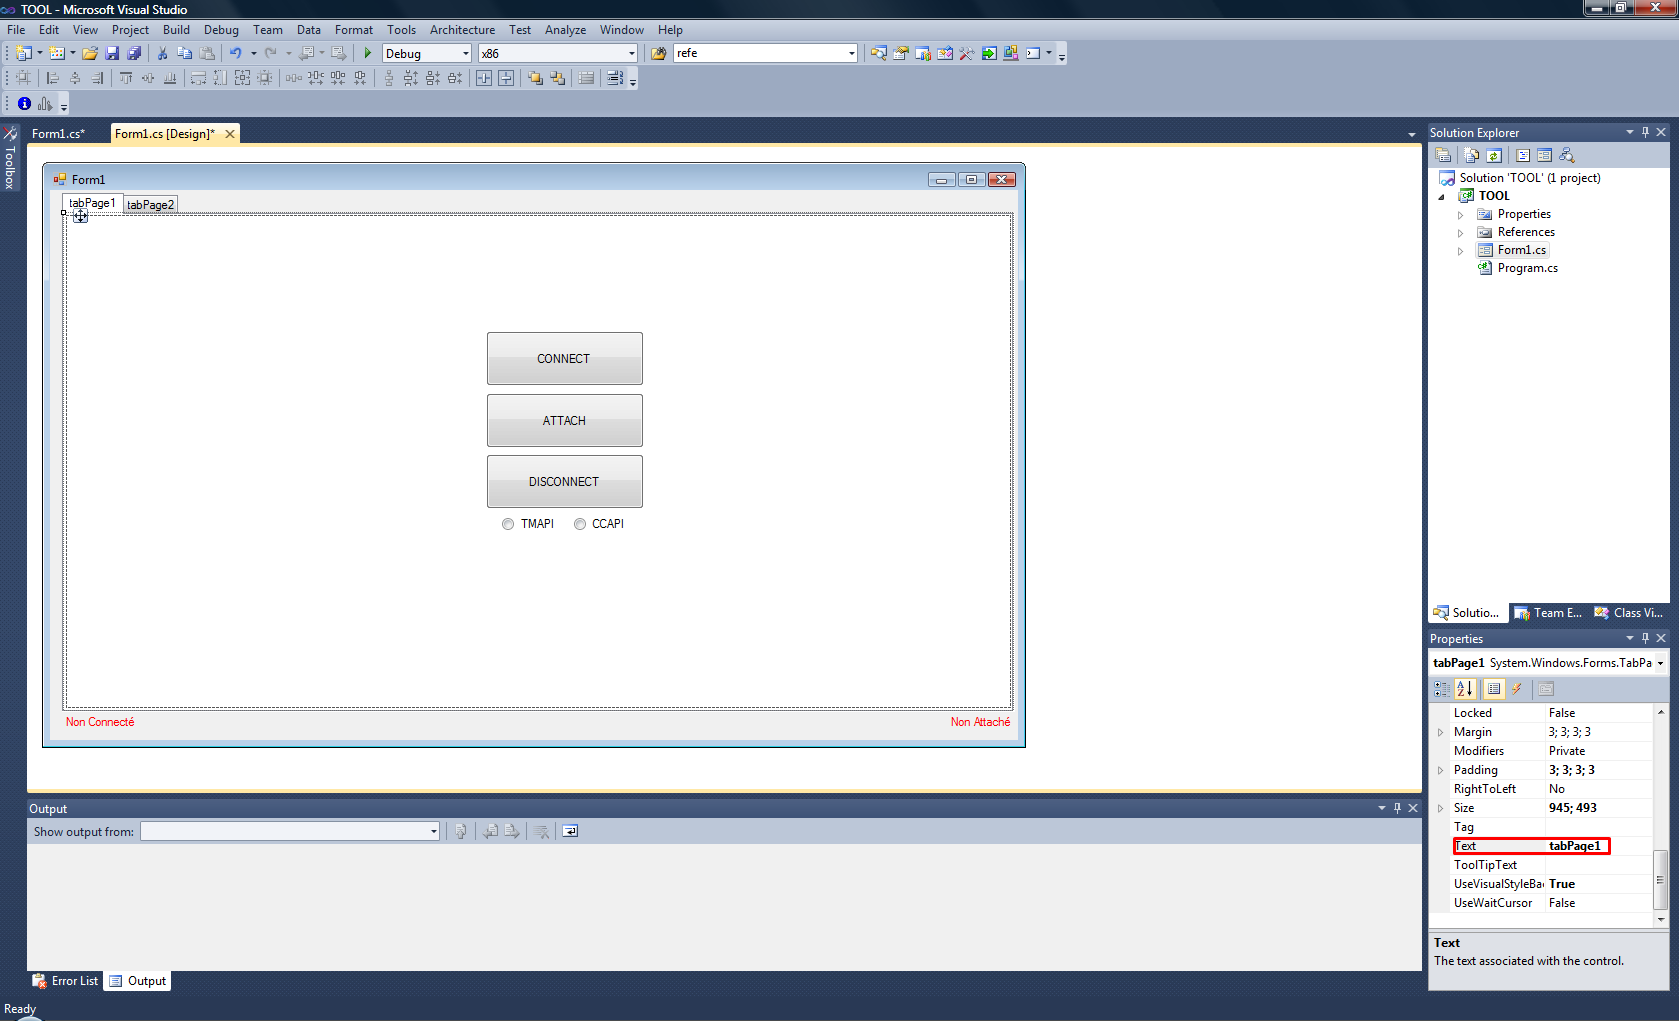1679x1021 pixels.
Task: Click the Align Lefts layout icon
Action: (53, 78)
